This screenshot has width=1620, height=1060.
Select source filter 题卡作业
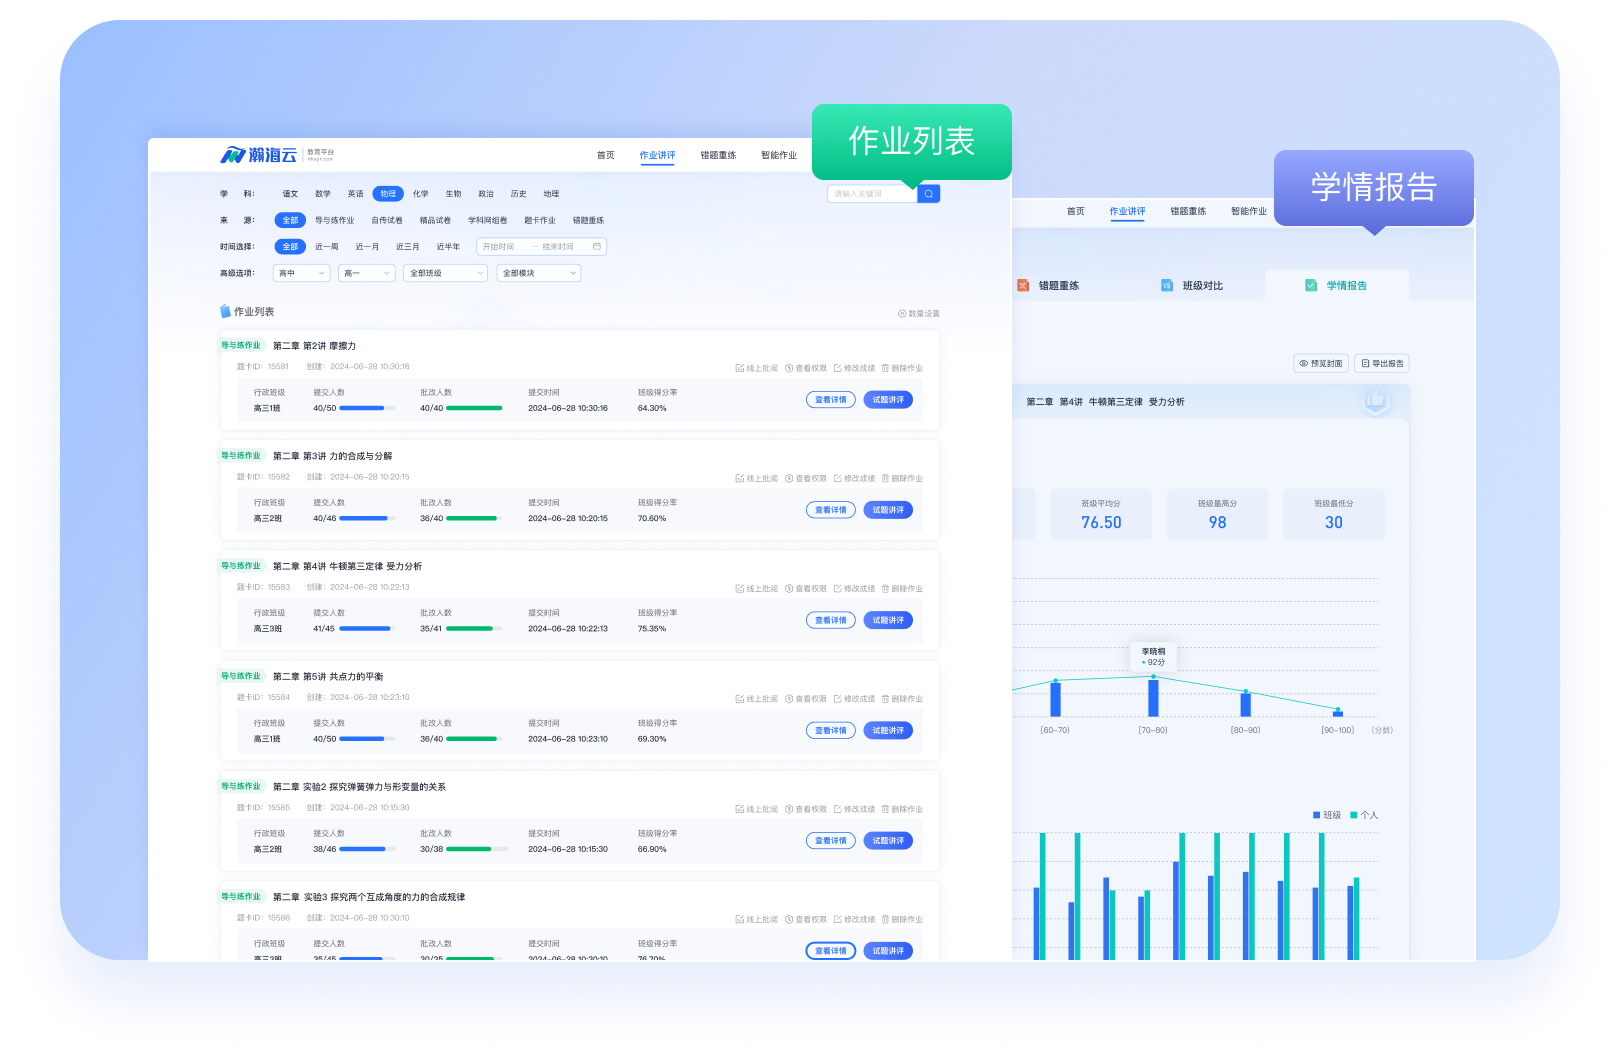tap(540, 220)
